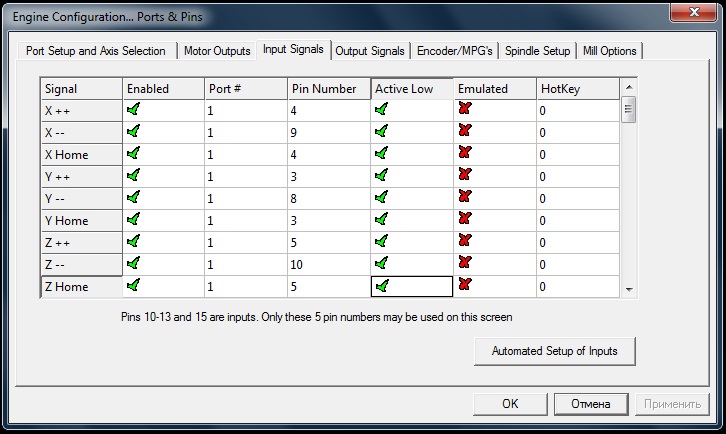Click the Active Low checkmark for X --
Image resolution: width=726 pixels, height=434 pixels.
tap(381, 132)
